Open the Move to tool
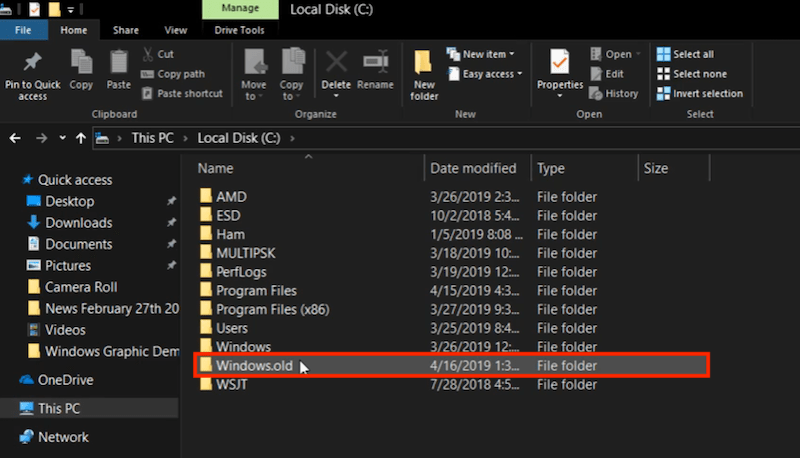 point(254,74)
